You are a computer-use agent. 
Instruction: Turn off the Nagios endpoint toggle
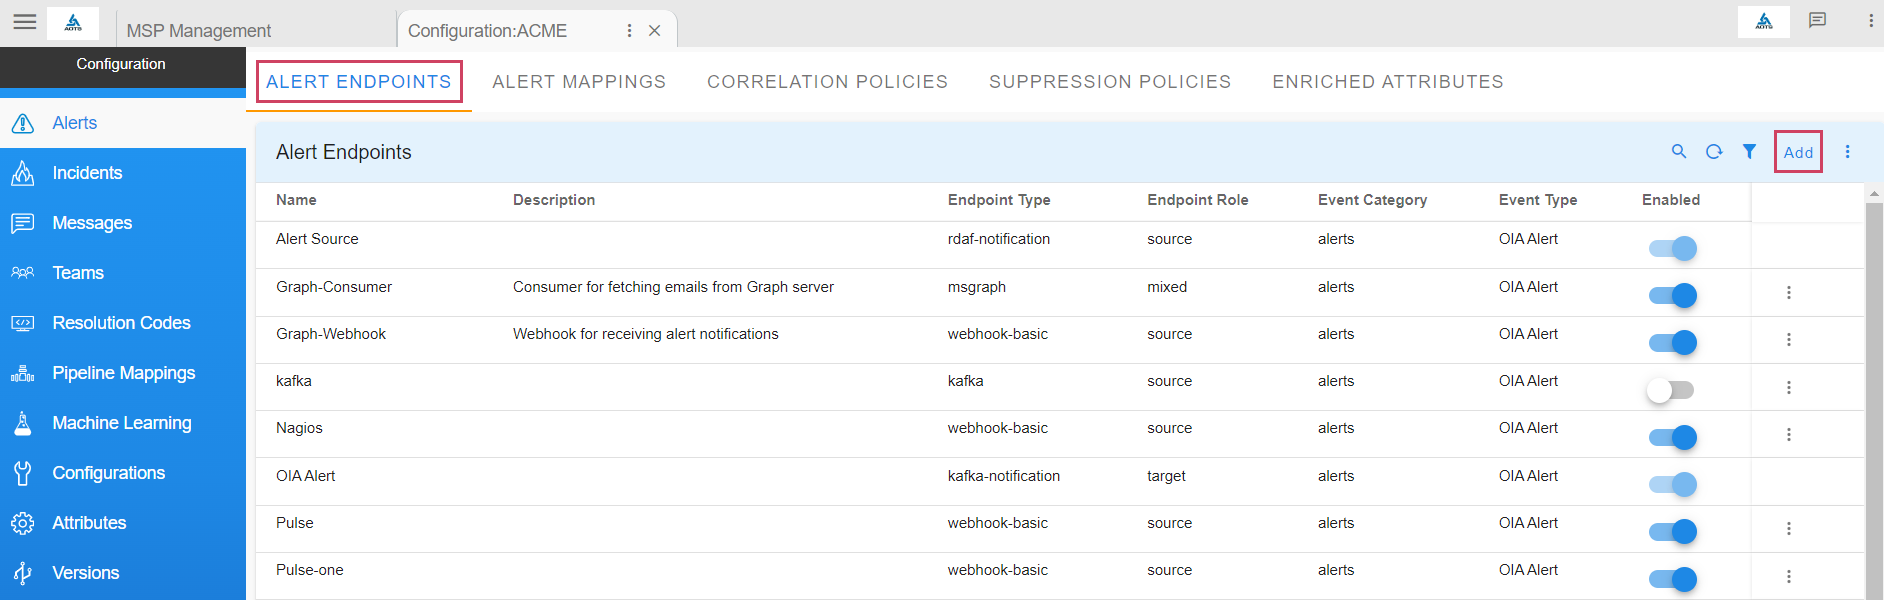pos(1673,437)
